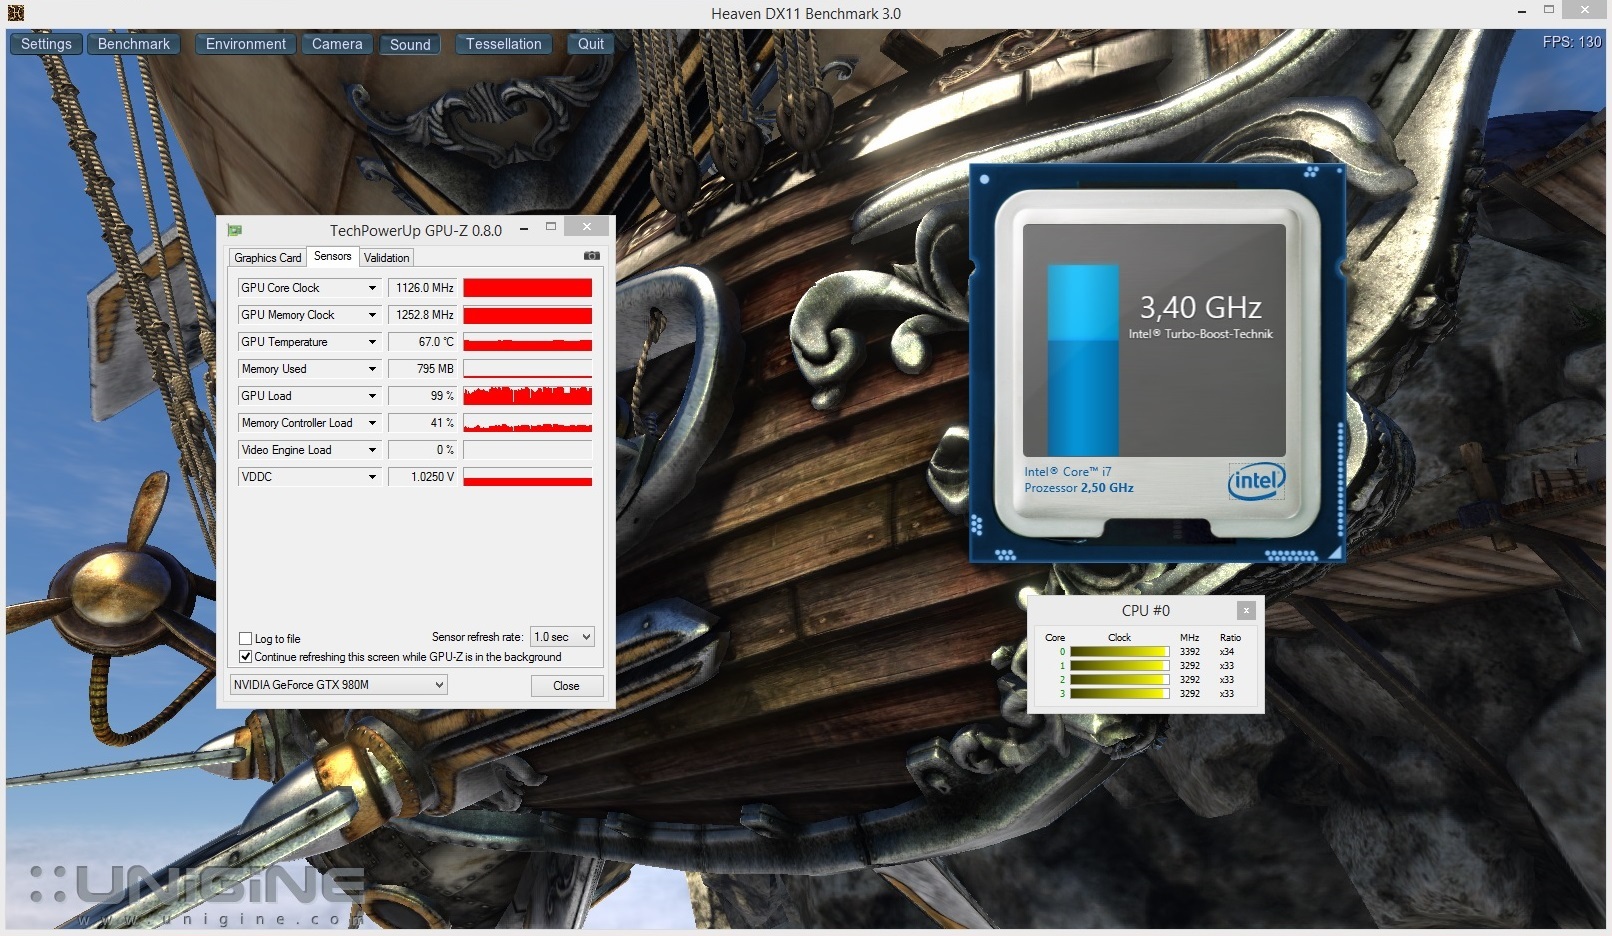Click the Heaven Benchmark title bar icon
This screenshot has width=1612, height=936.
[15, 13]
